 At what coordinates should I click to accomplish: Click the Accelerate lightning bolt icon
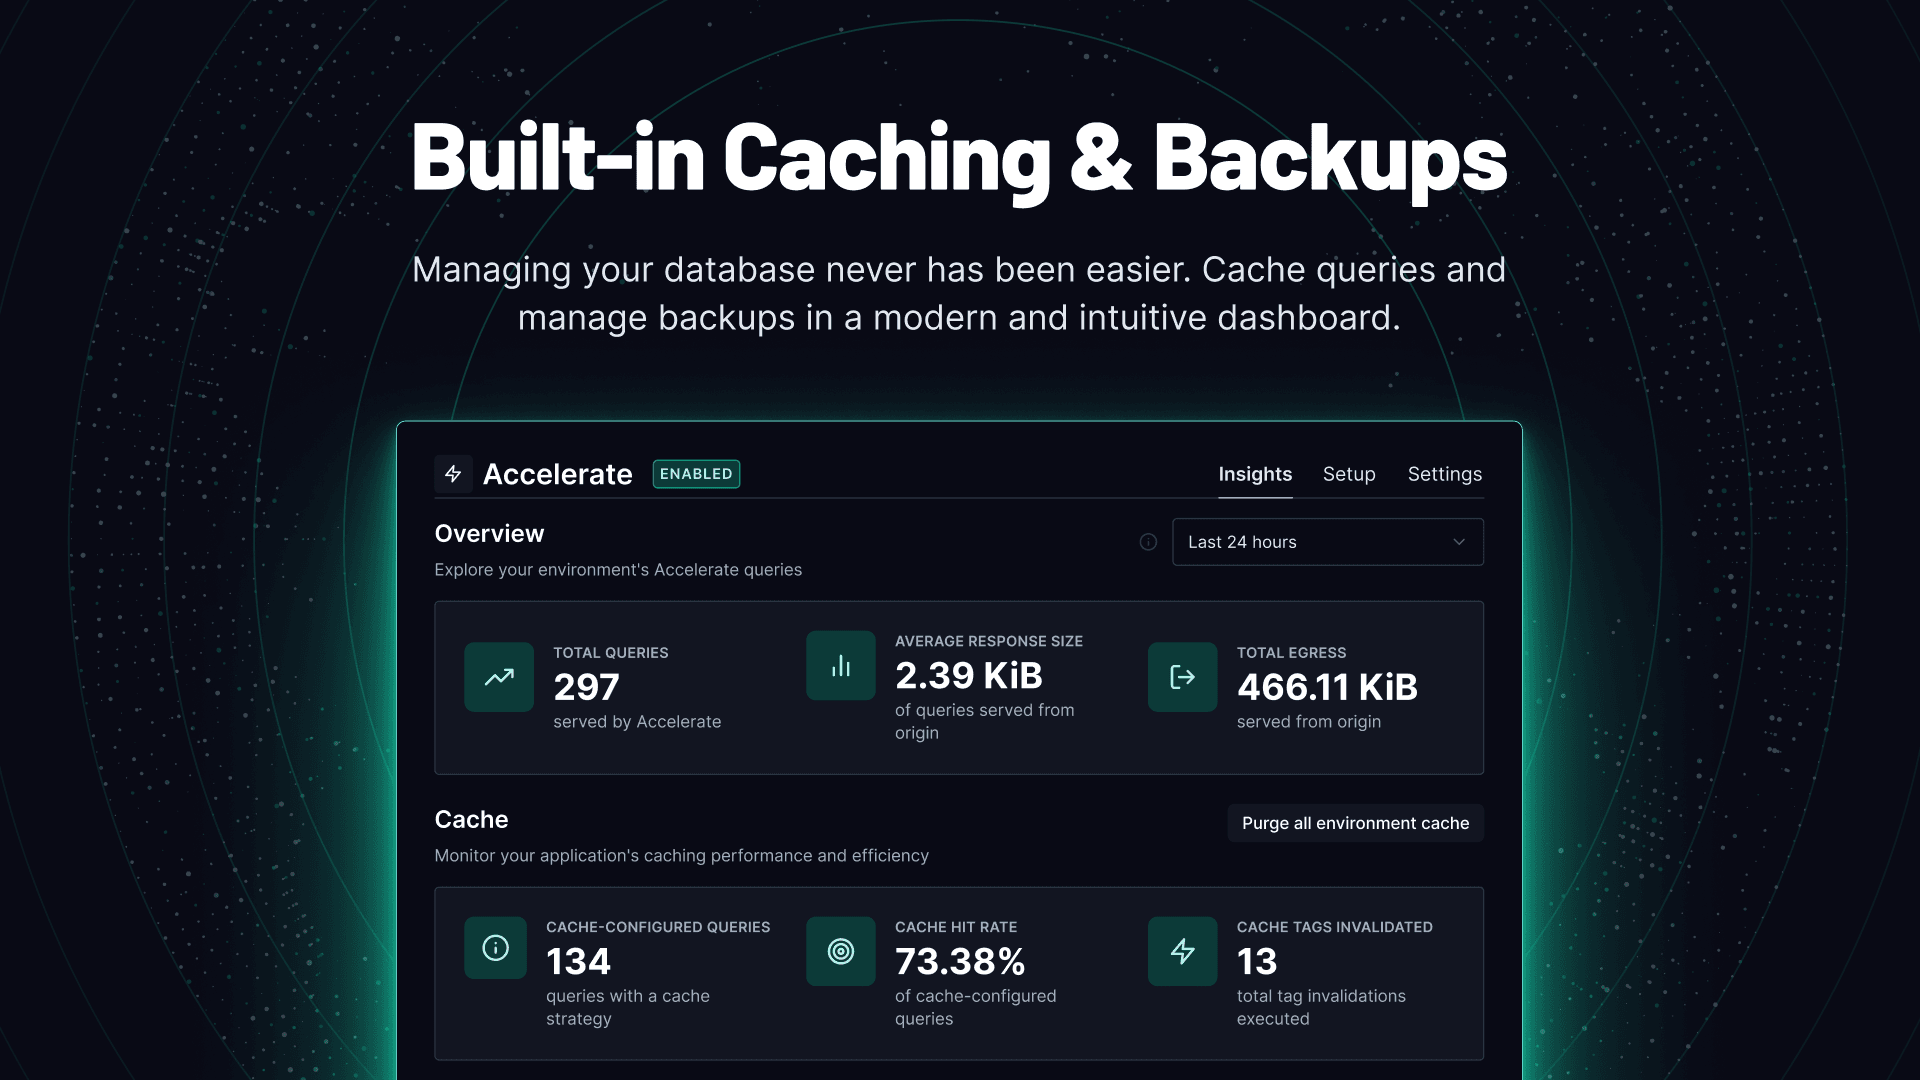pos(453,474)
